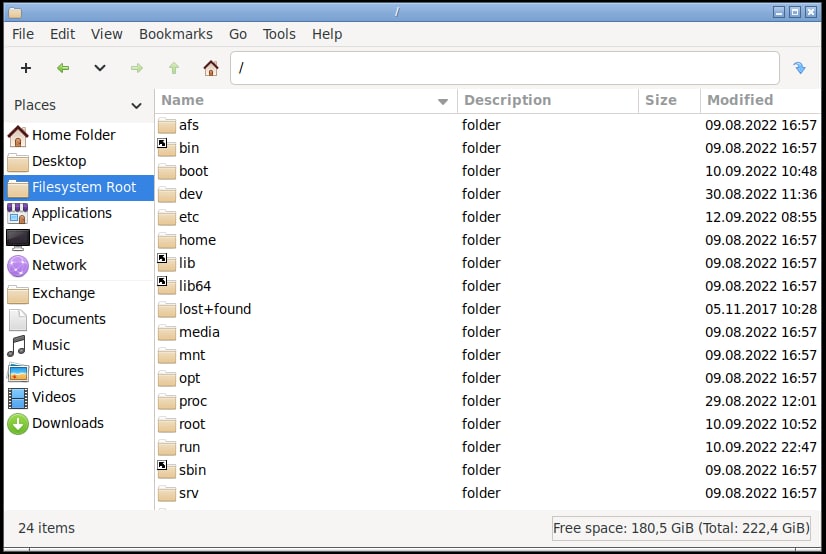Click the path bar input field
826x554 pixels.
tap(505, 68)
